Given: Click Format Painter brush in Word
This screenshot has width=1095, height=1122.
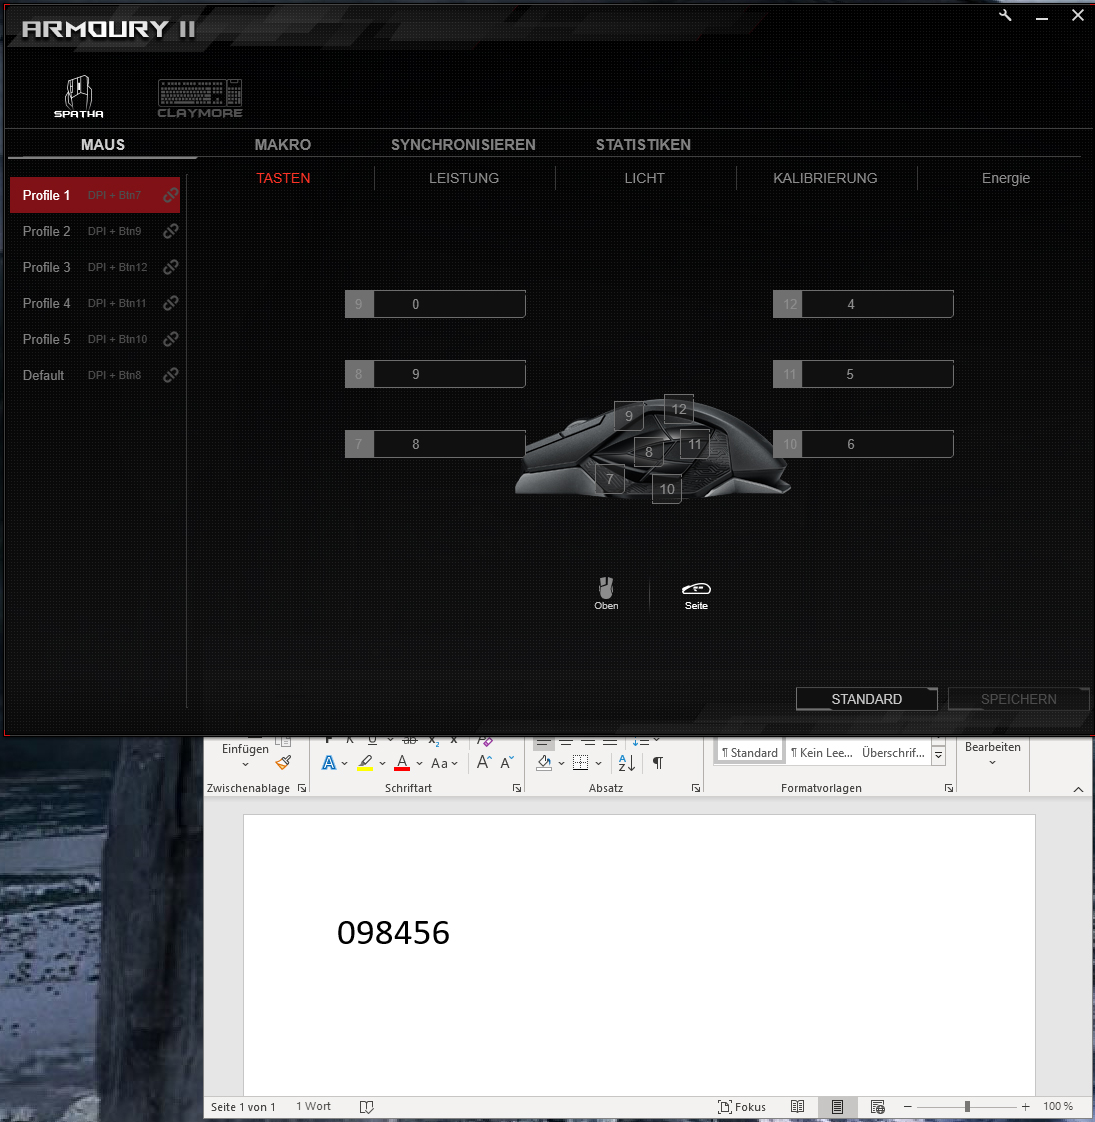Looking at the screenshot, I should click(283, 762).
